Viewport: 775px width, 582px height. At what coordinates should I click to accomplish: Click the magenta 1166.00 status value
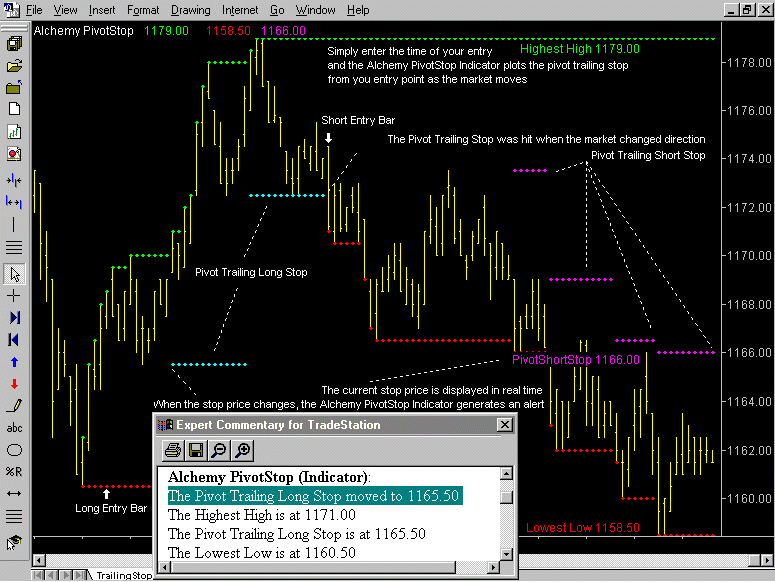pyautogui.click(x=283, y=31)
